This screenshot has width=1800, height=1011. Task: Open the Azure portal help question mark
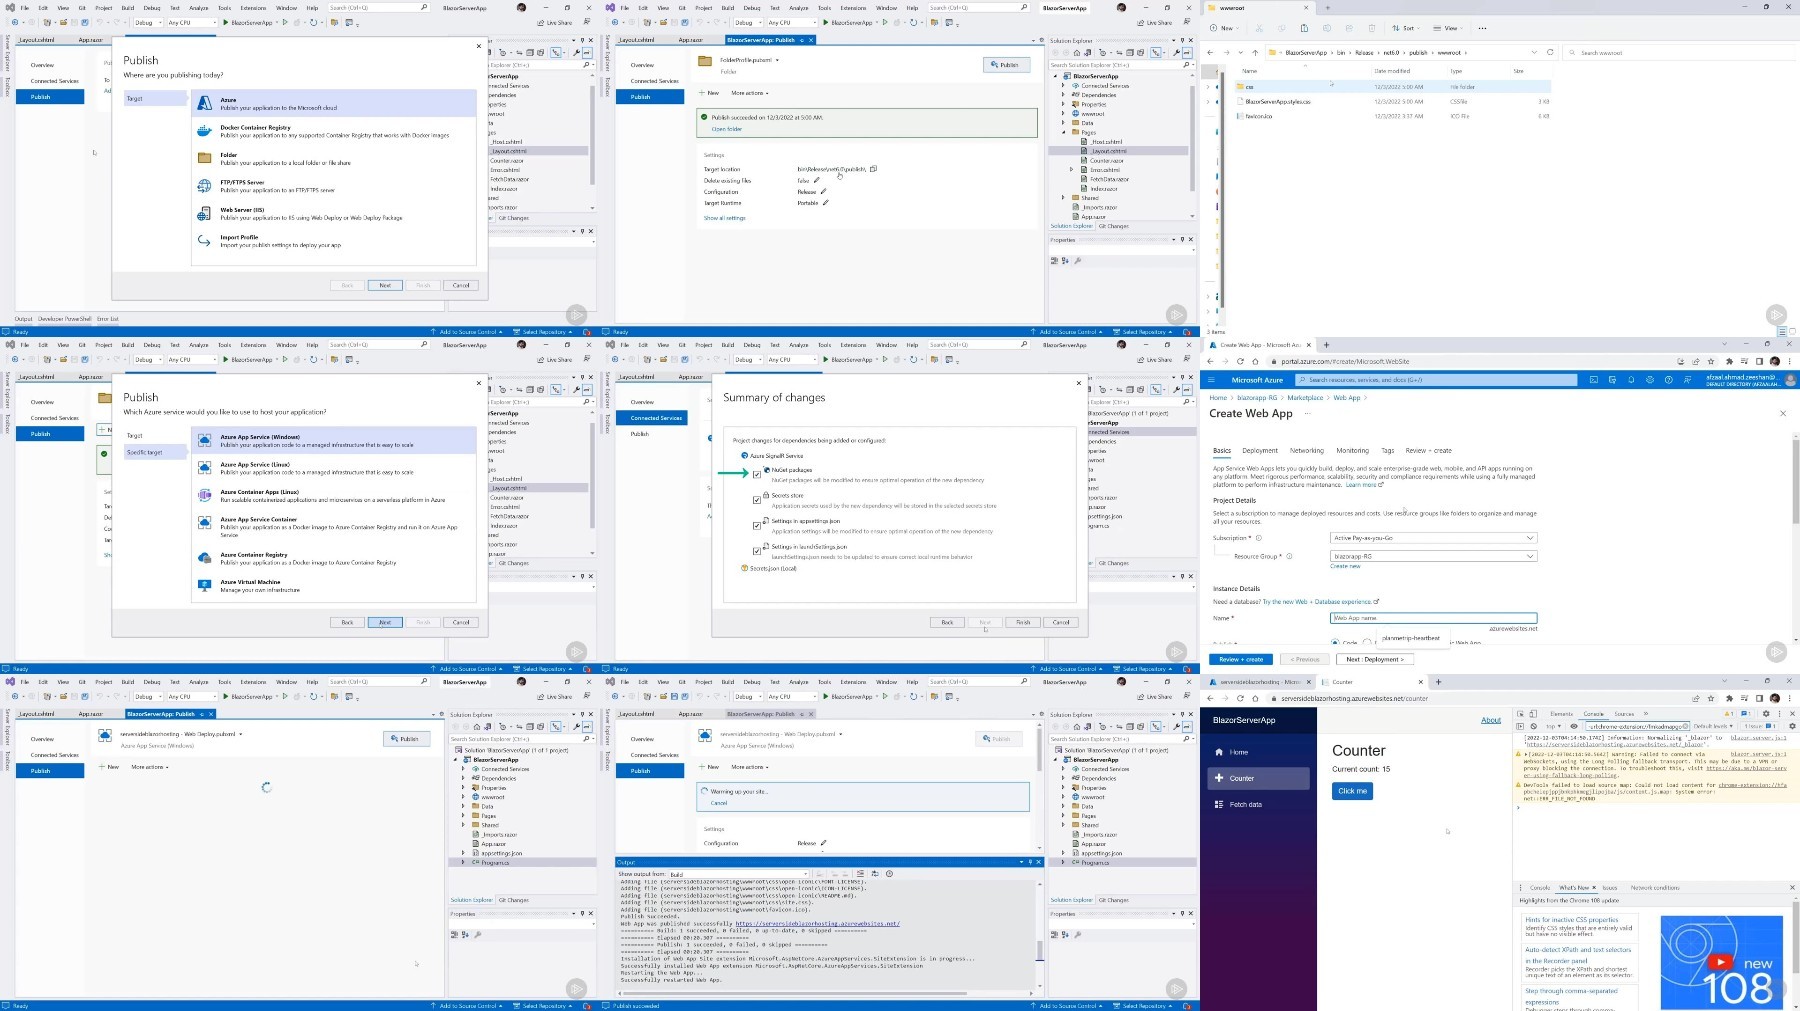pos(1669,380)
